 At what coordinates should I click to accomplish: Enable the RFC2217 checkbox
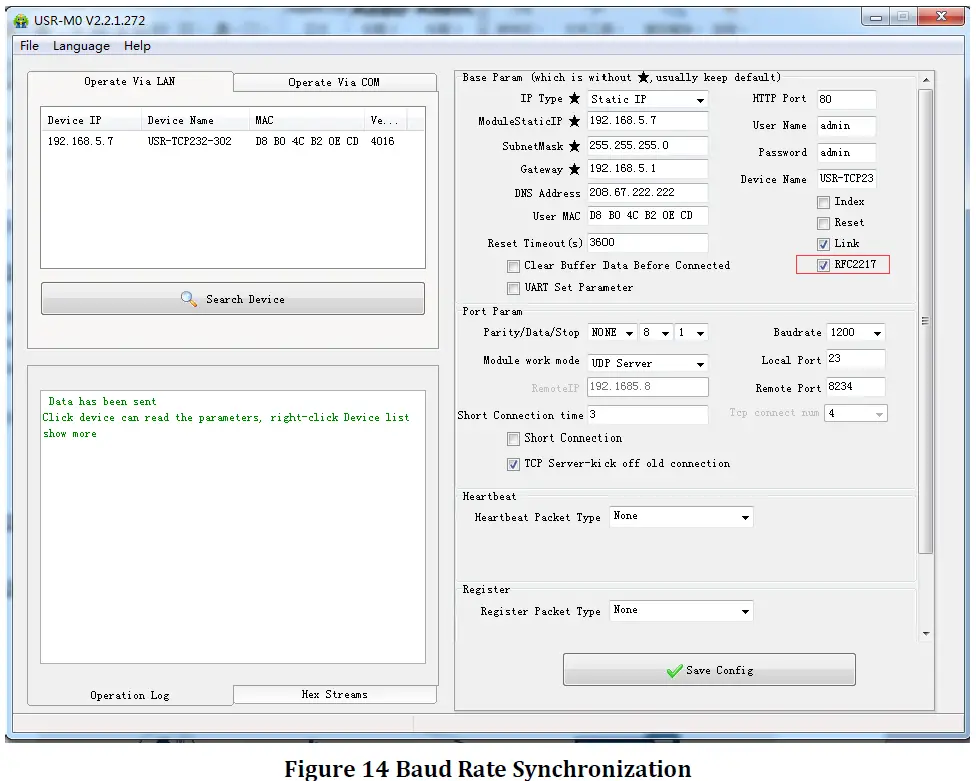[x=824, y=265]
